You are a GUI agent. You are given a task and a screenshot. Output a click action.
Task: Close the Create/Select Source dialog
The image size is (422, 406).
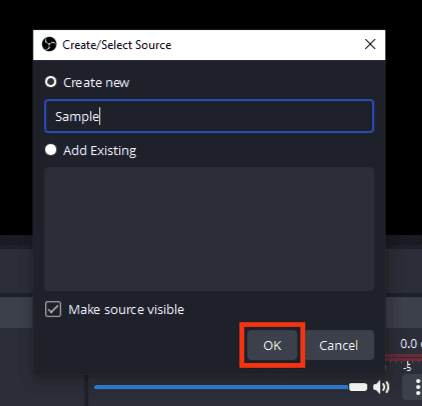[x=370, y=44]
